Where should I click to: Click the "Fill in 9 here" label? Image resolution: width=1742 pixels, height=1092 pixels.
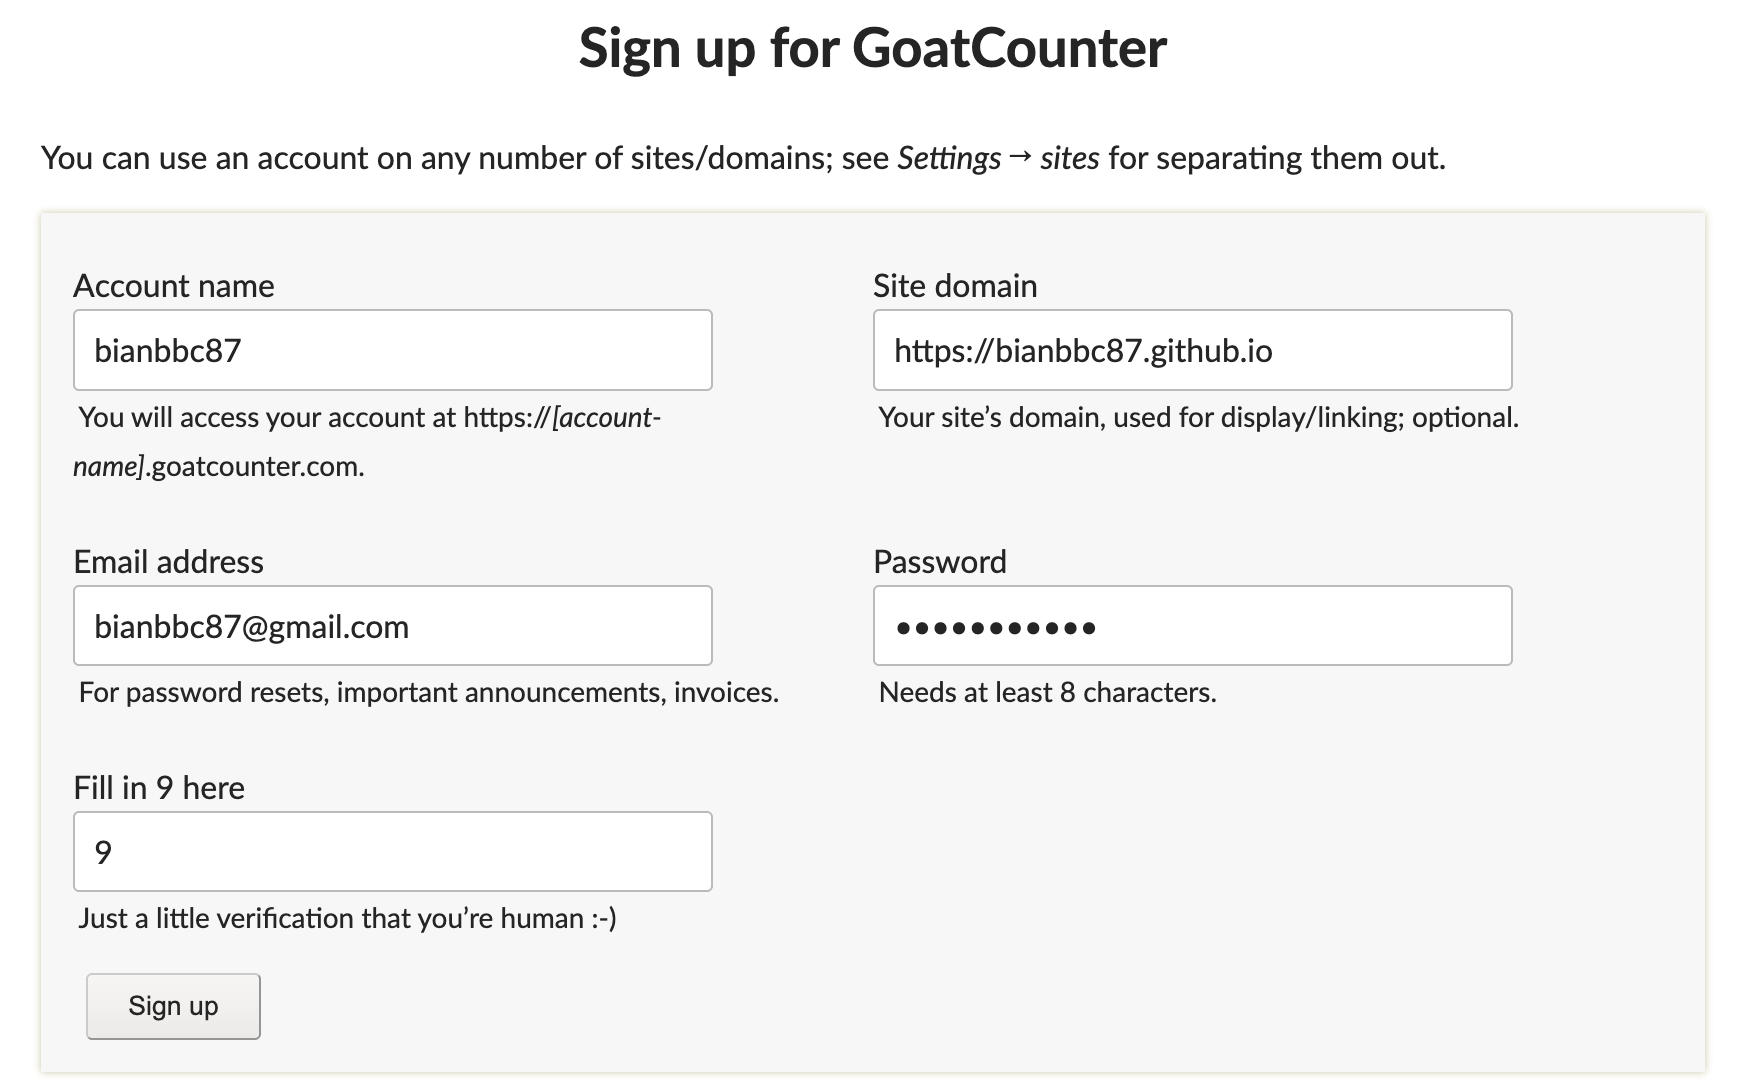[x=159, y=788]
